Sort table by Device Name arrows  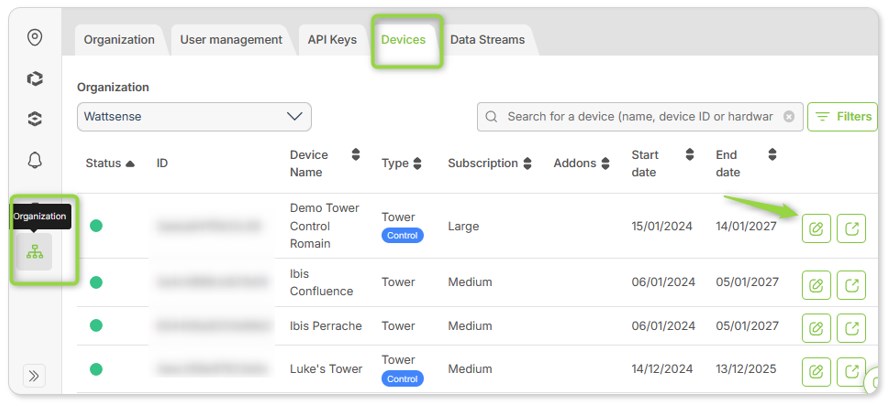356,154
